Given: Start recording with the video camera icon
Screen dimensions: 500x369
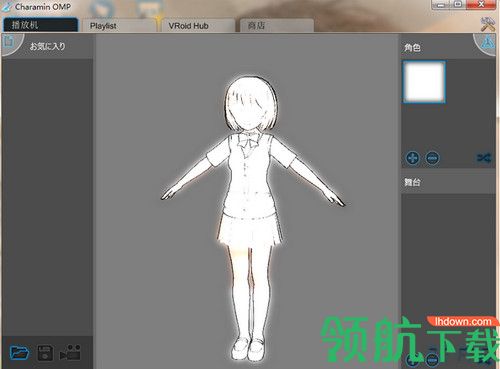Looking at the screenshot, I should (70, 352).
